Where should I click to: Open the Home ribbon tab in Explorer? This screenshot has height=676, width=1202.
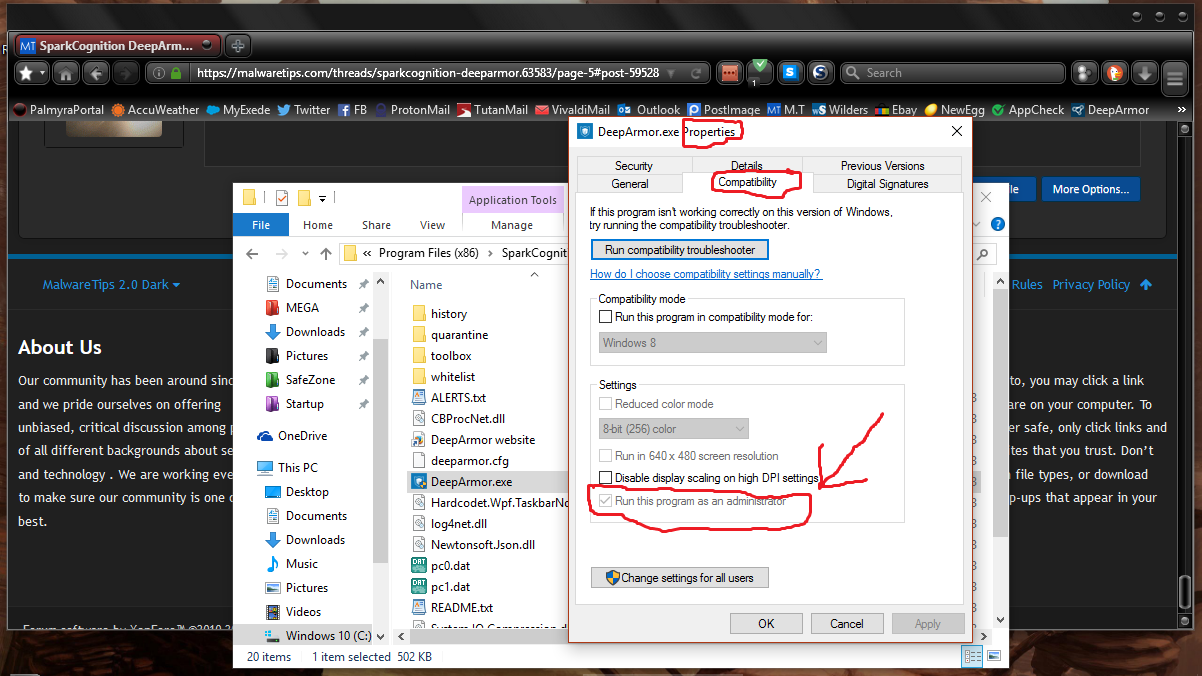pyautogui.click(x=318, y=225)
